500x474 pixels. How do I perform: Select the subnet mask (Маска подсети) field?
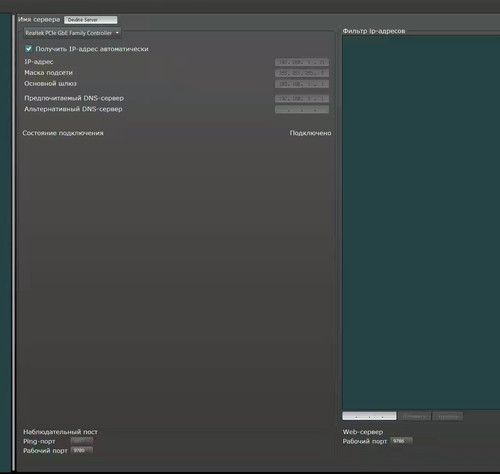302,73
